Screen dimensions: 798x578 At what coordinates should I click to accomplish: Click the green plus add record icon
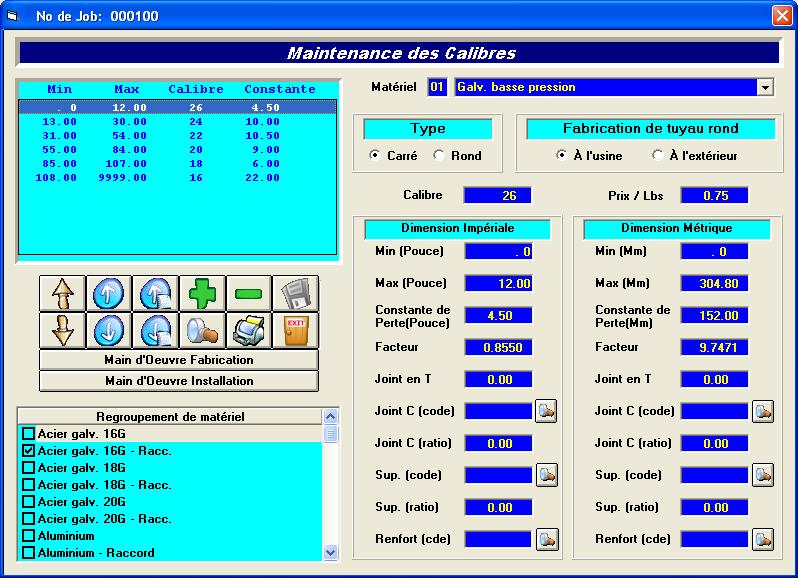coord(202,294)
